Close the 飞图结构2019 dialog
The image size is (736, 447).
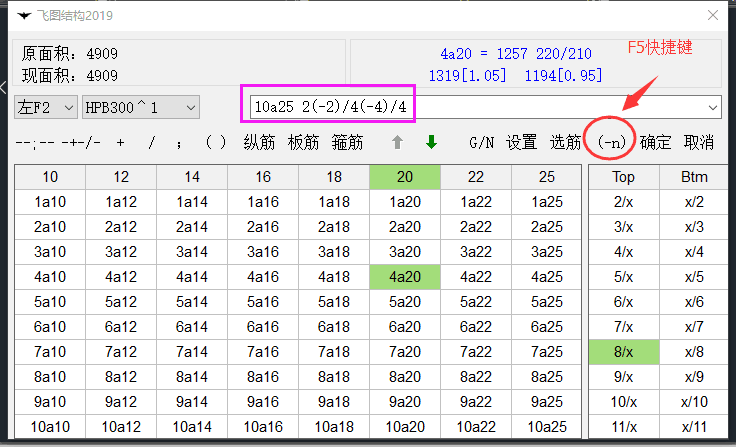(713, 15)
